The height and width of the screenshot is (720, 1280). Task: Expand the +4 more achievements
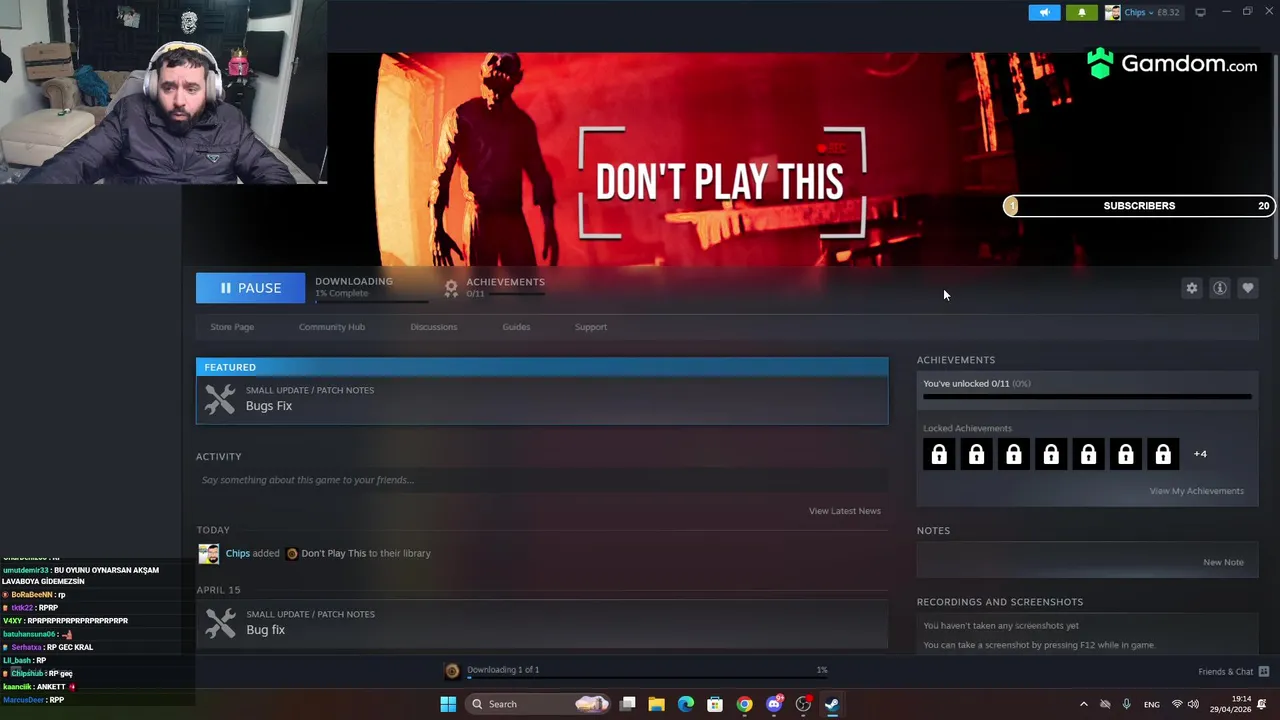(x=1200, y=454)
